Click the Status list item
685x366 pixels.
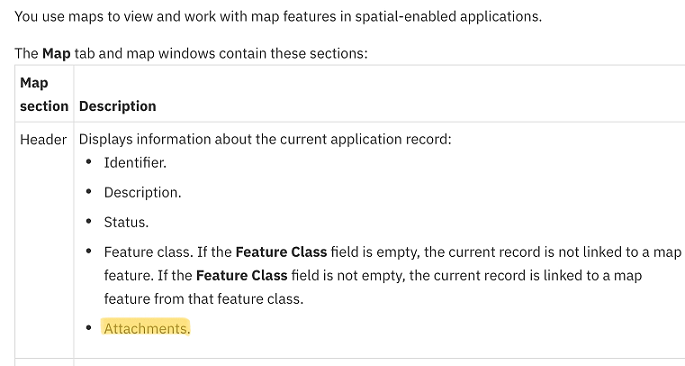126,222
